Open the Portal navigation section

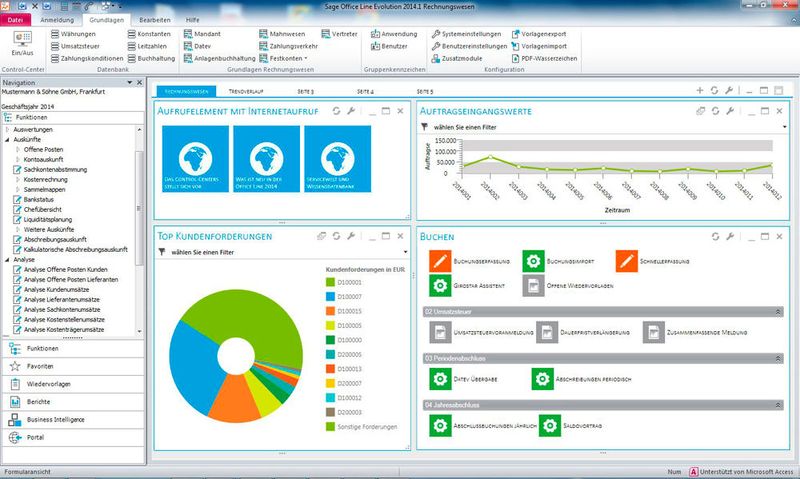(x=73, y=438)
